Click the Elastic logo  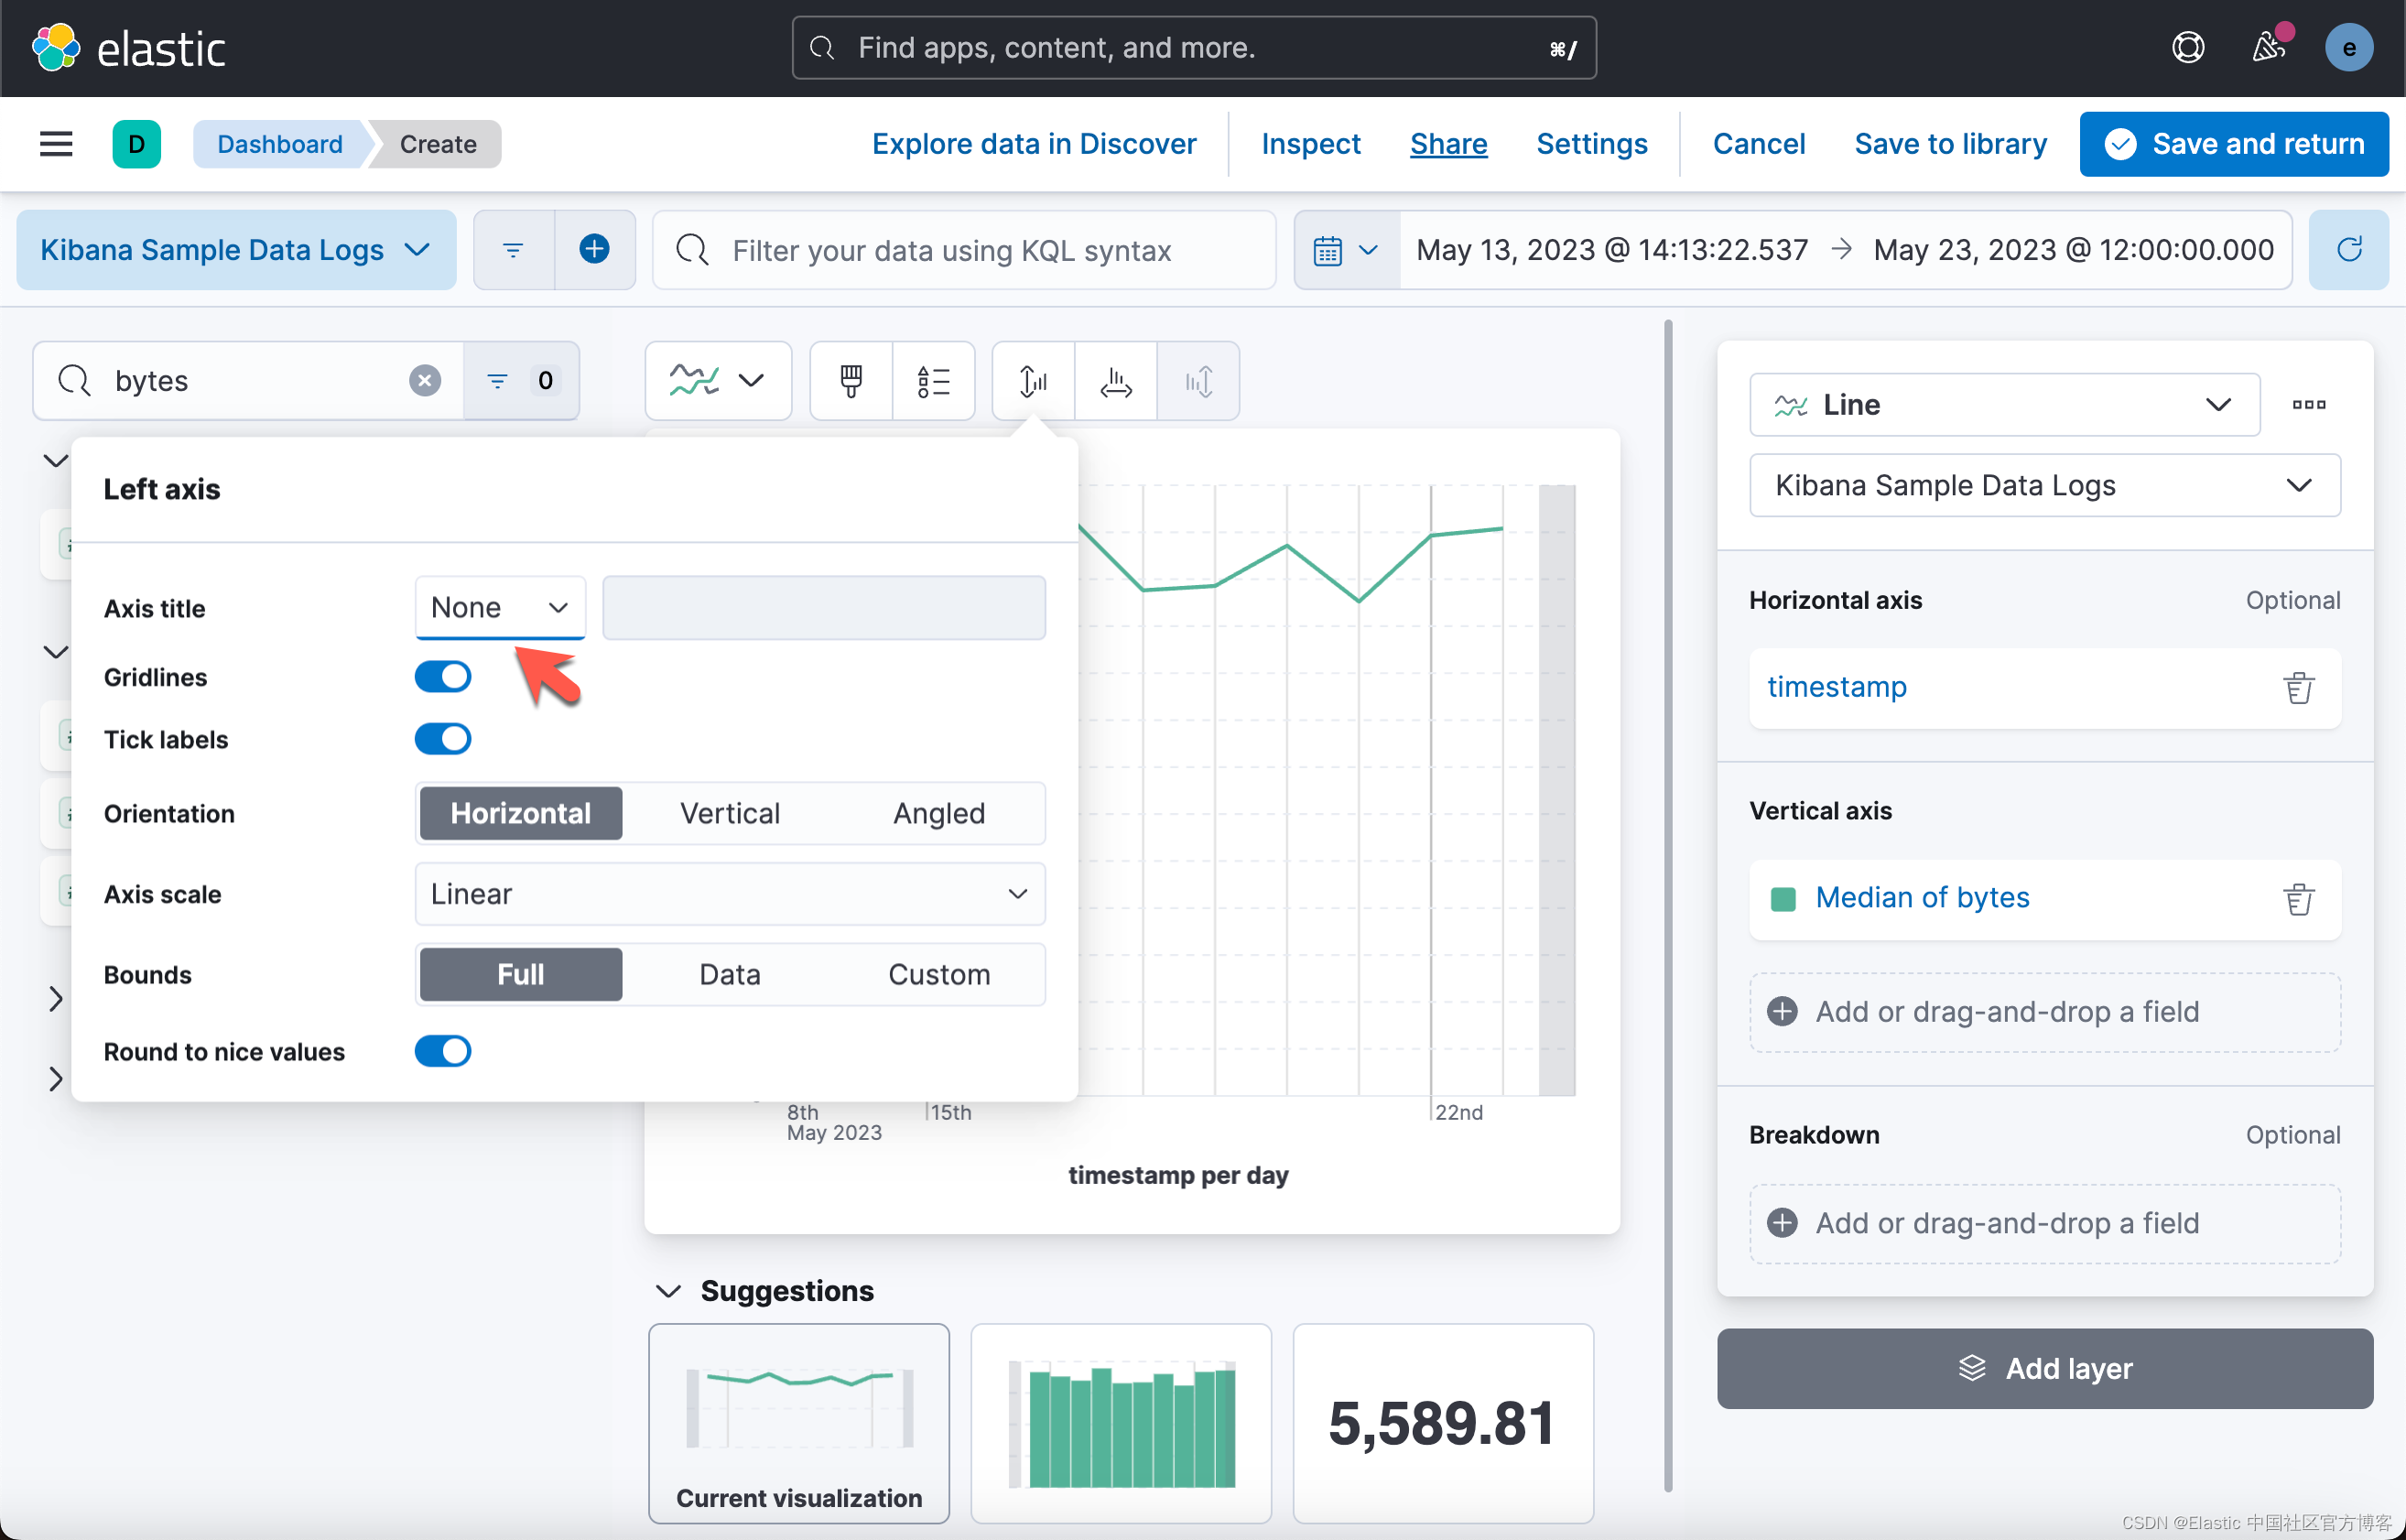coord(129,48)
